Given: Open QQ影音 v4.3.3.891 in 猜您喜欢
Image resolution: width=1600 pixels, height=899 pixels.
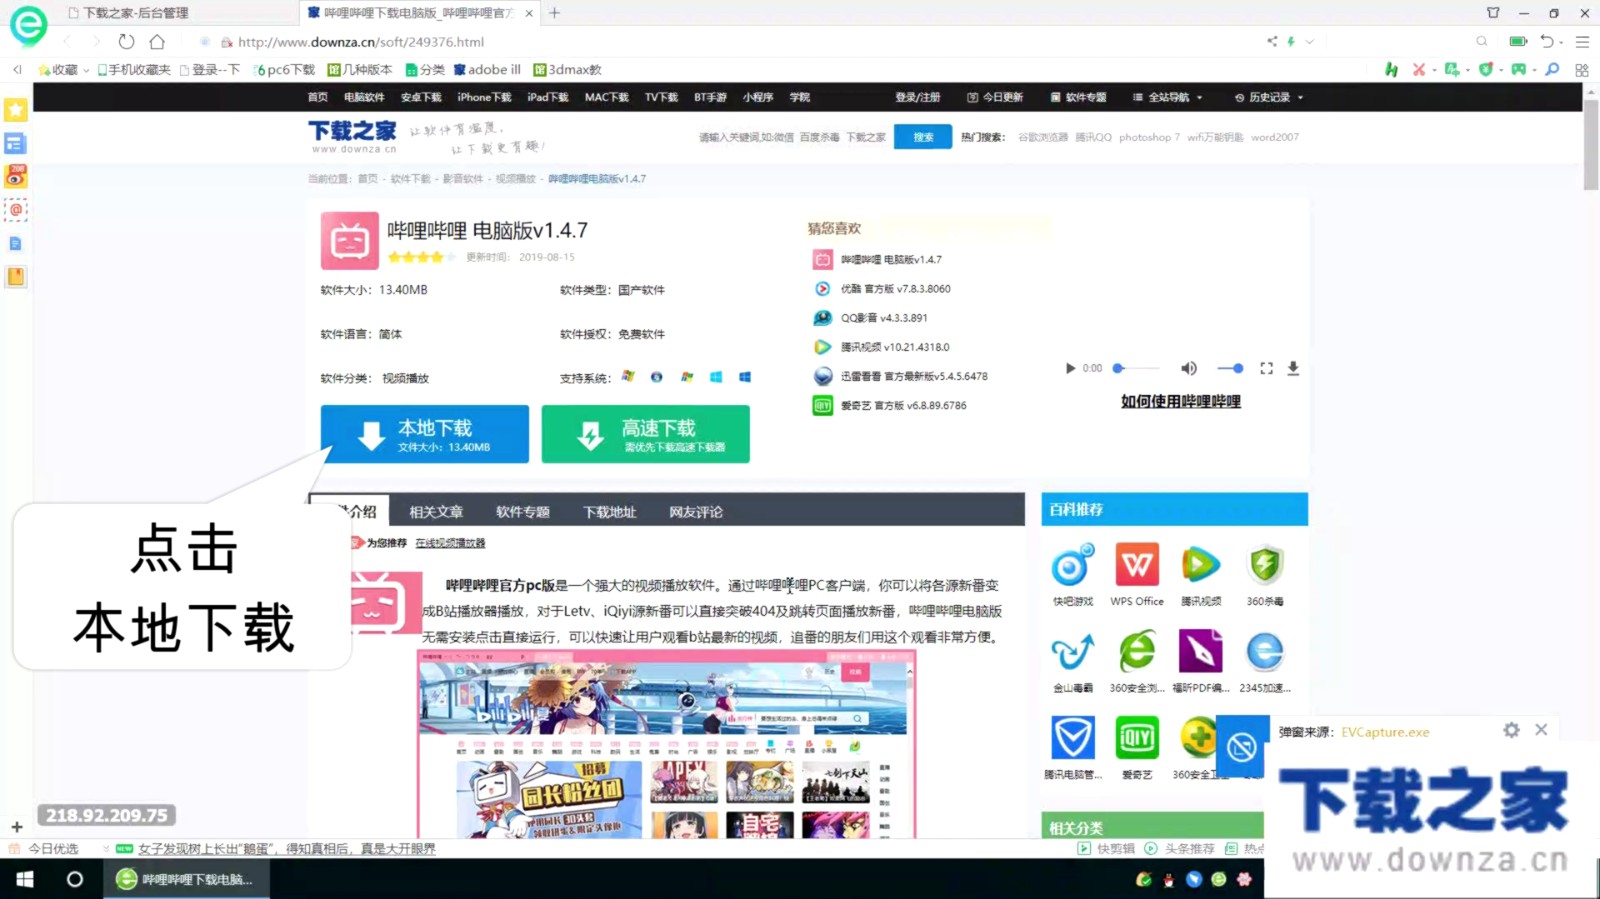Looking at the screenshot, I should point(884,318).
